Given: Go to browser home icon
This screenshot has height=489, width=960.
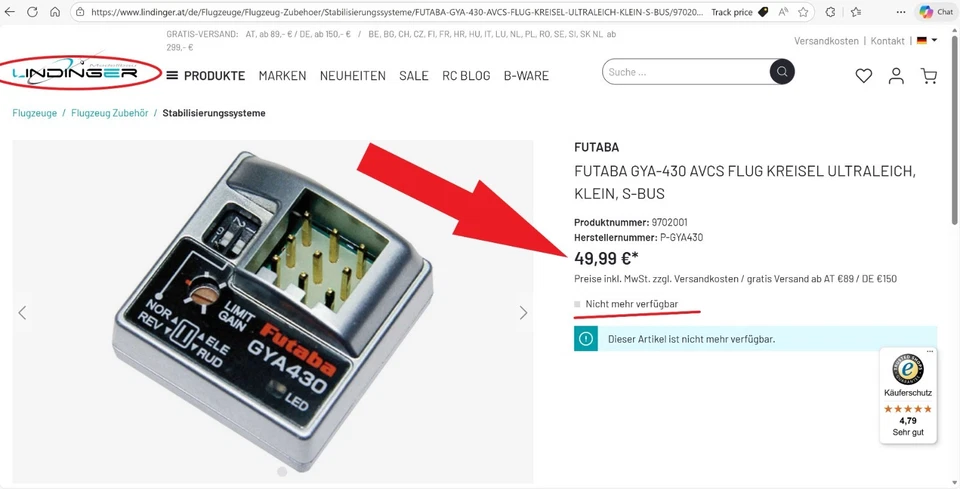Looking at the screenshot, I should pos(55,12).
